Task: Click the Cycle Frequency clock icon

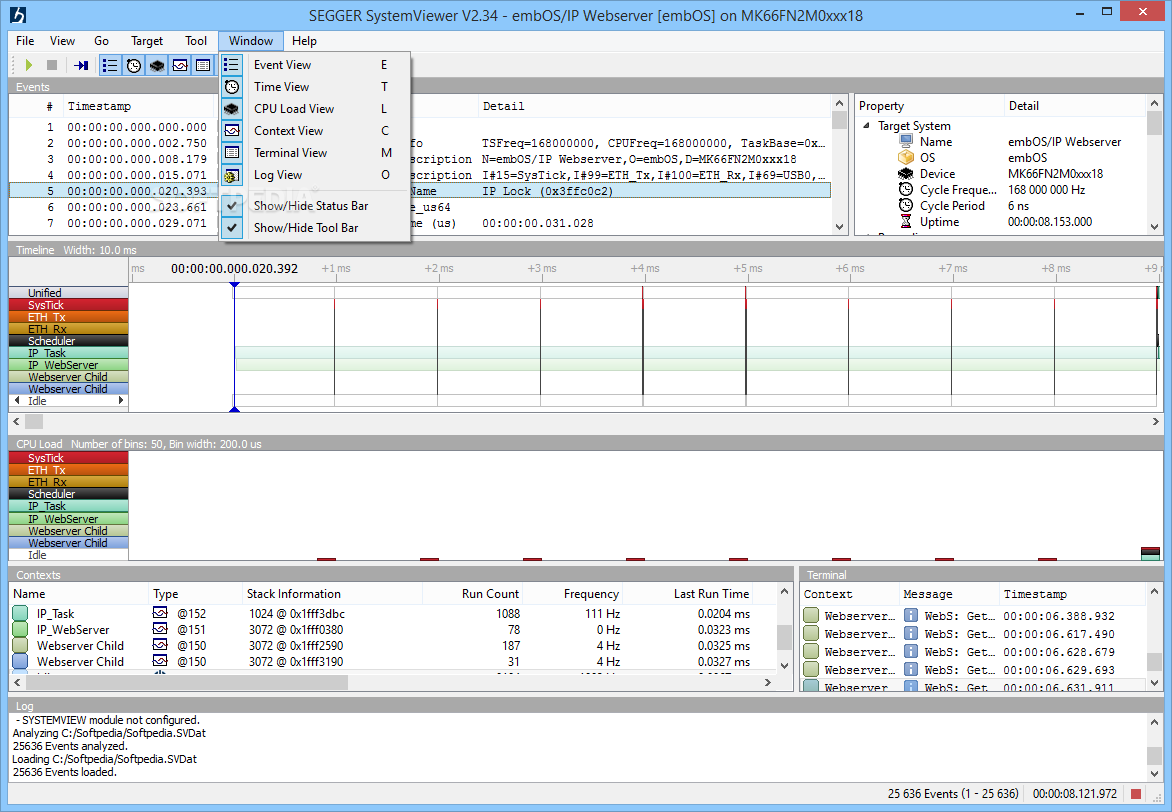Action: pos(906,189)
